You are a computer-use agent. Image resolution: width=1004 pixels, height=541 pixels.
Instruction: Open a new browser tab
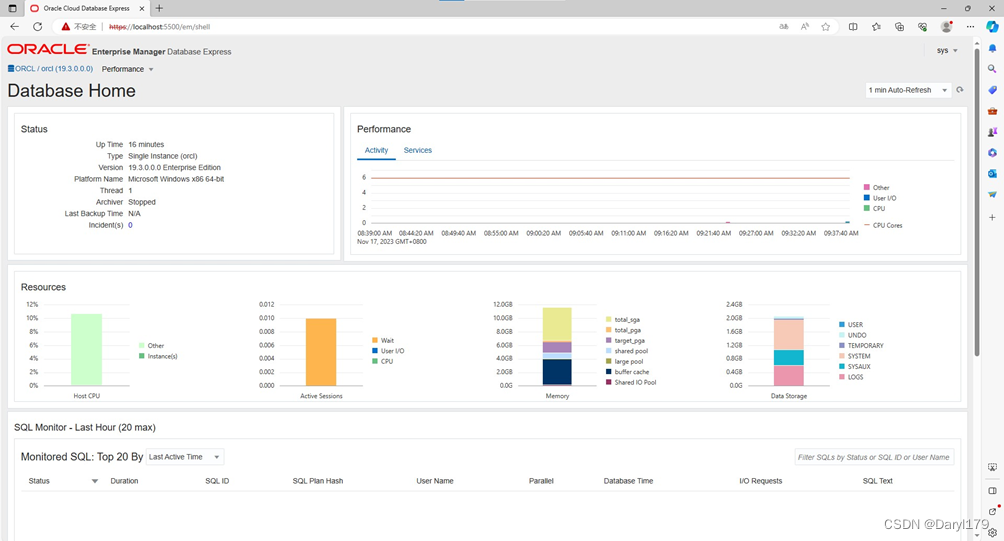tap(159, 8)
